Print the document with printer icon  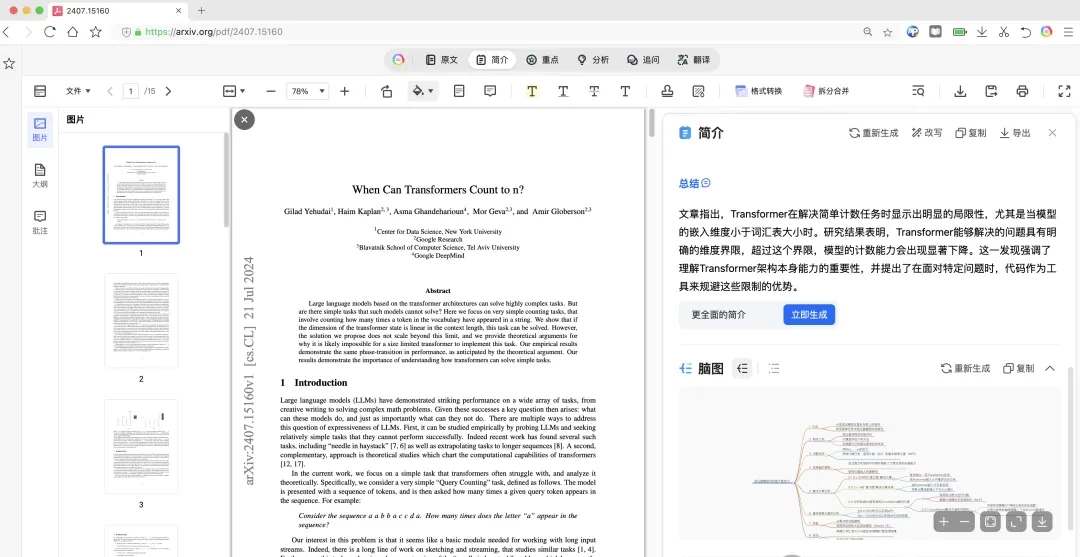1022,91
